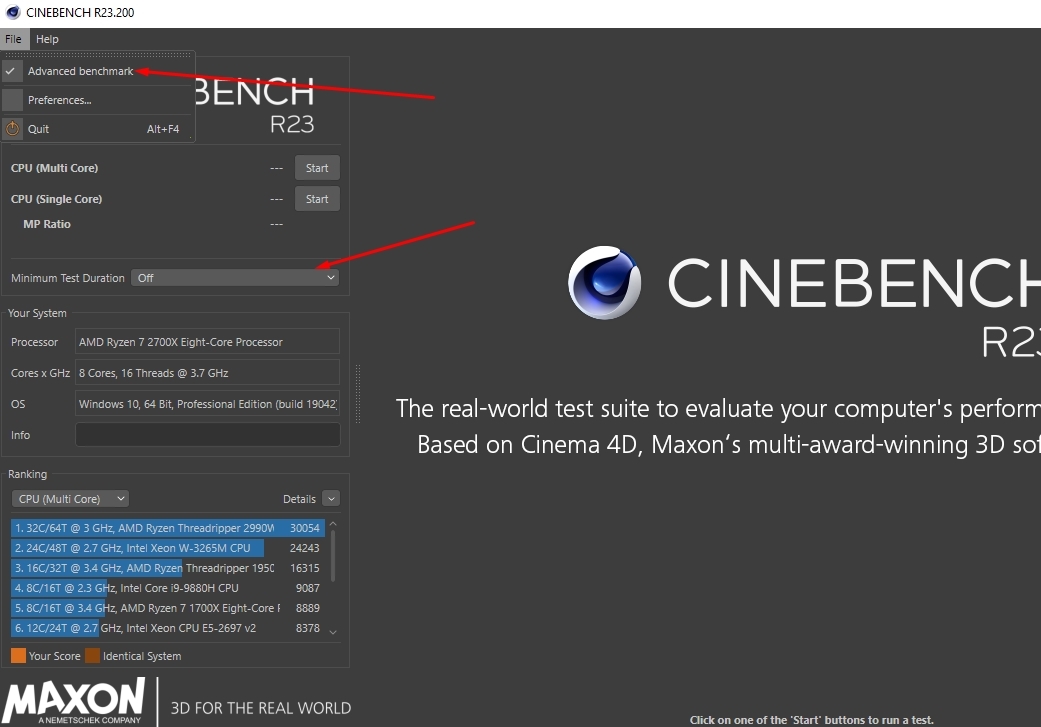Click the Cinebench sphere logo
The image size is (1041, 727).
pyautogui.click(x=604, y=283)
